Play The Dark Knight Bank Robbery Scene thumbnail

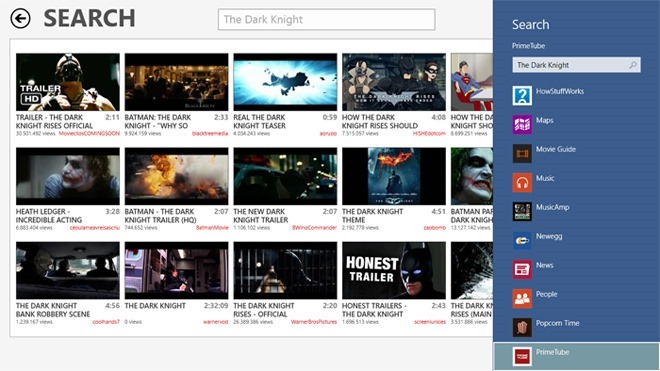pyautogui.click(x=68, y=270)
